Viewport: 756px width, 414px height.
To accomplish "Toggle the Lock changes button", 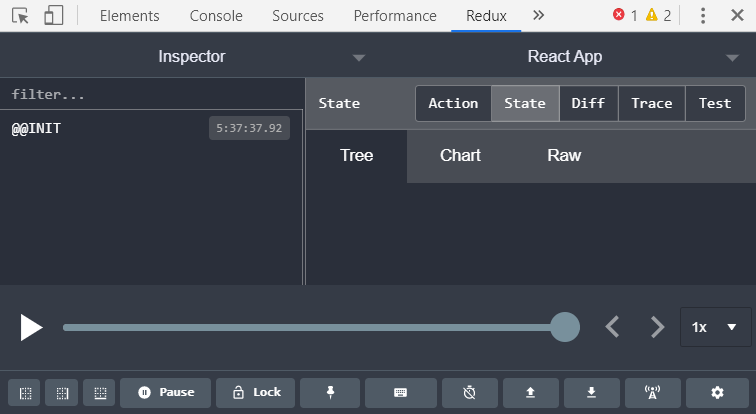I will (256, 393).
